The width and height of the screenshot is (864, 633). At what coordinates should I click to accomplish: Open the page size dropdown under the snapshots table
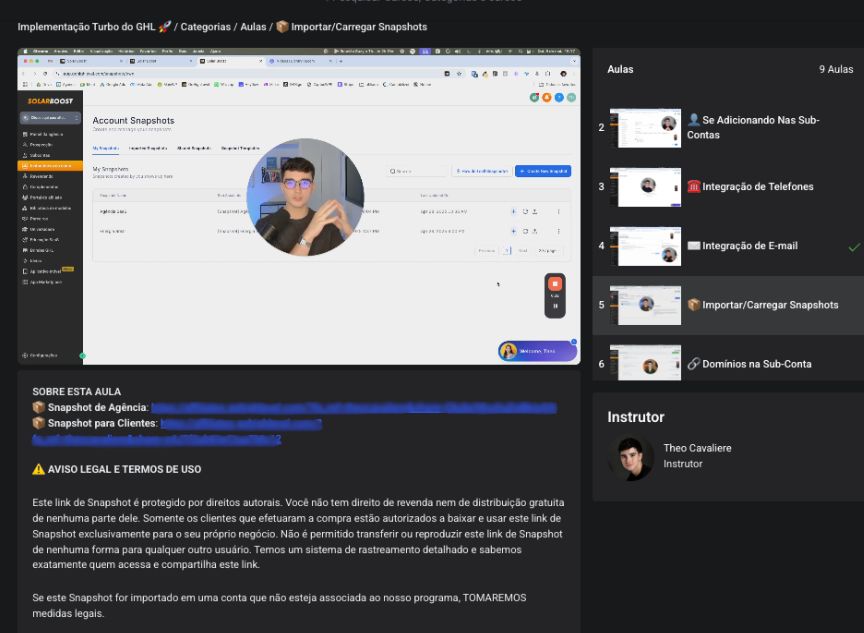coord(548,251)
